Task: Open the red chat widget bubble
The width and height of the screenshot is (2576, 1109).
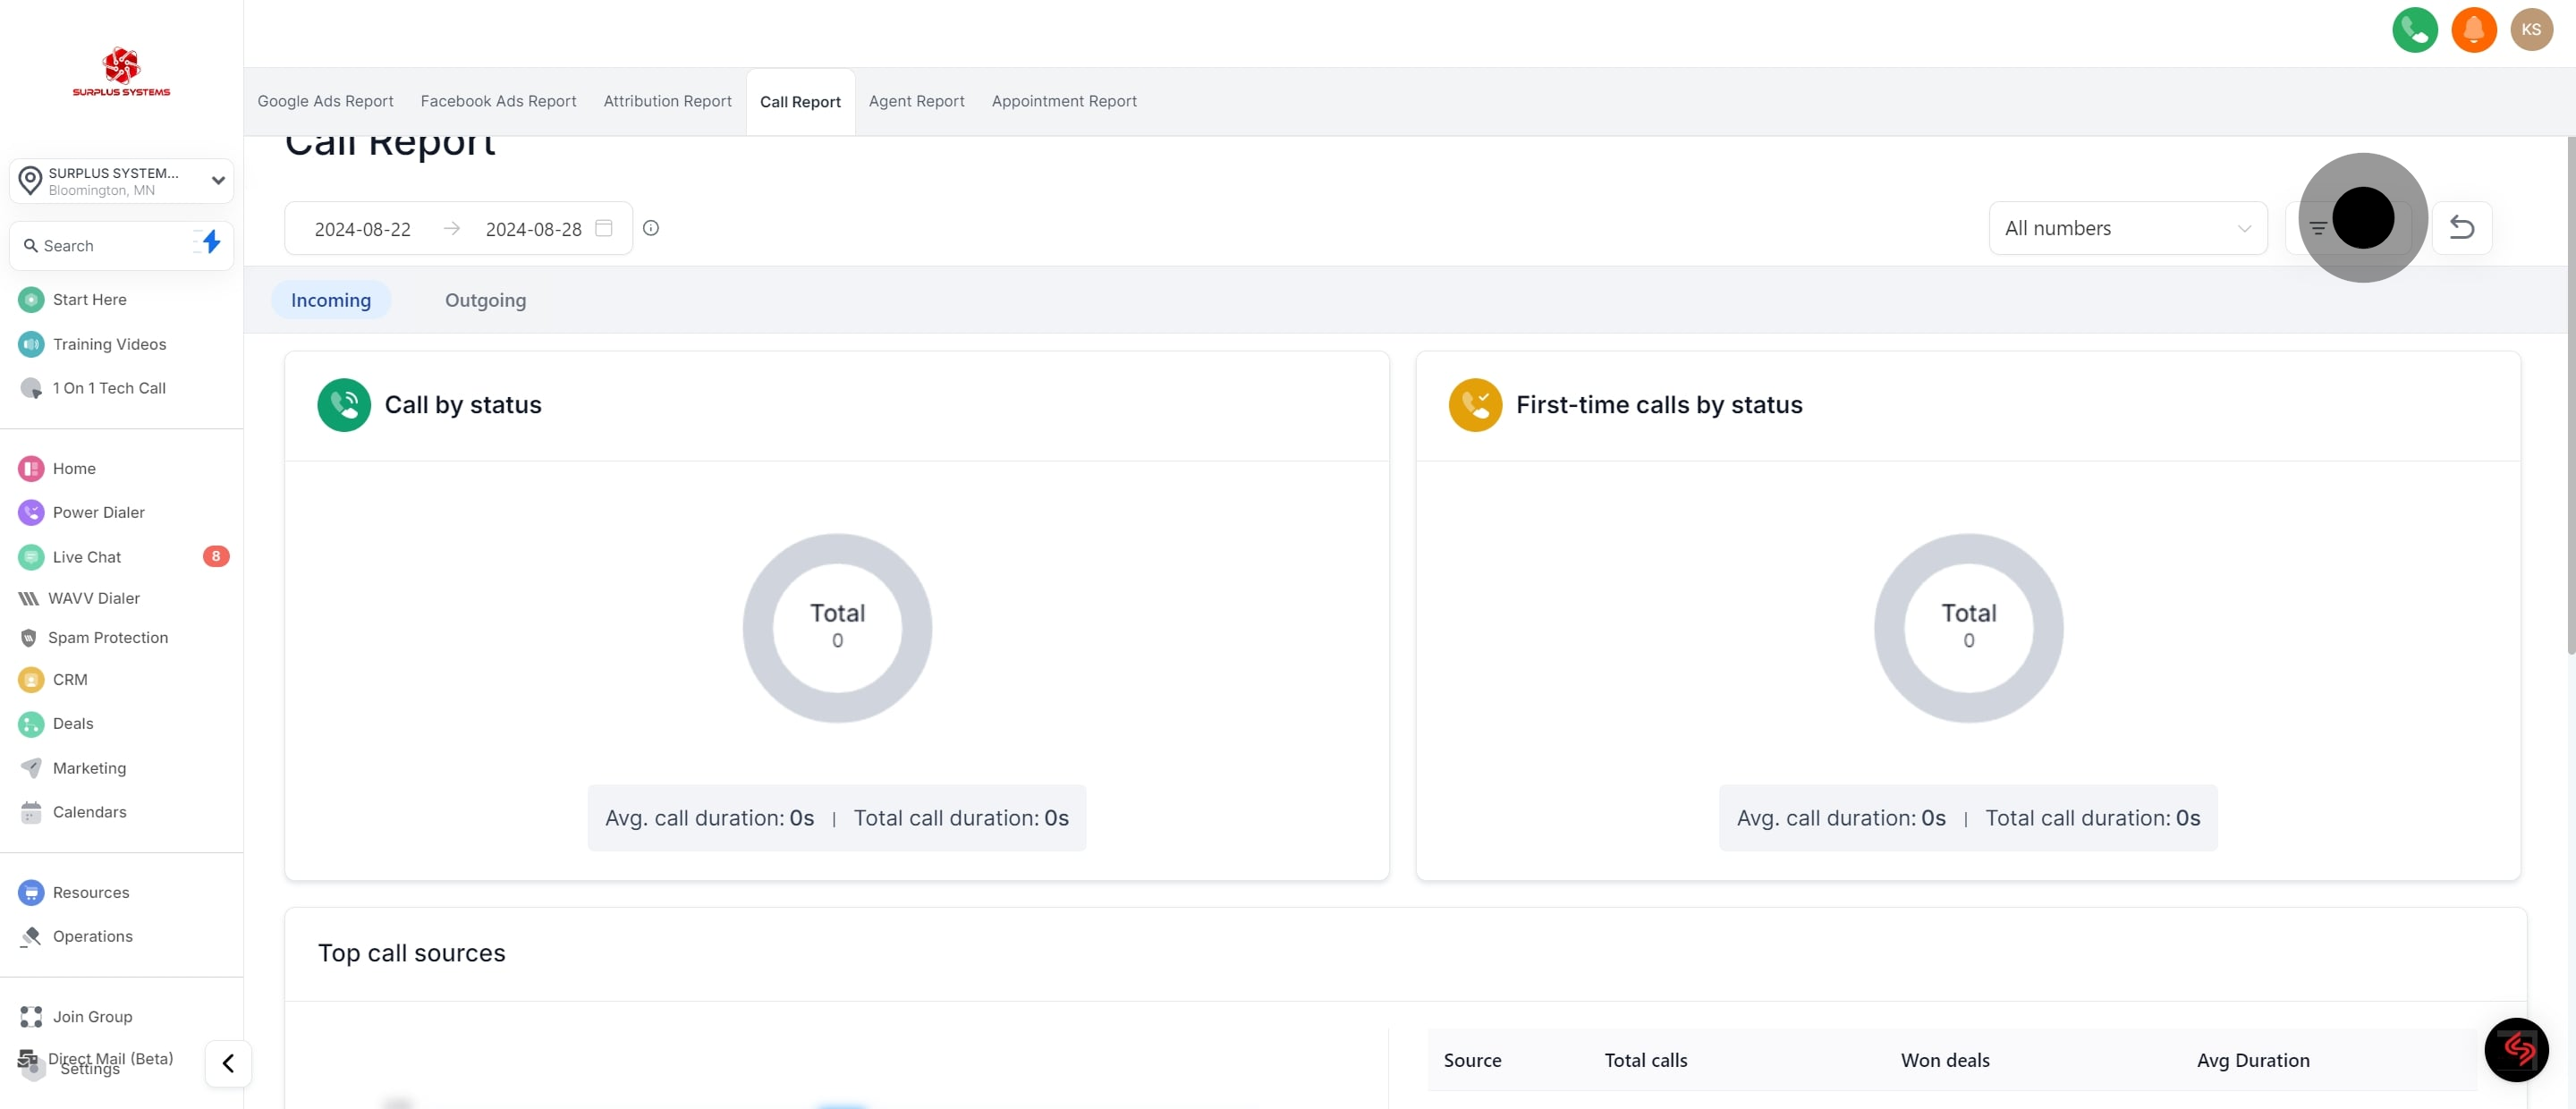Action: click(2516, 1049)
